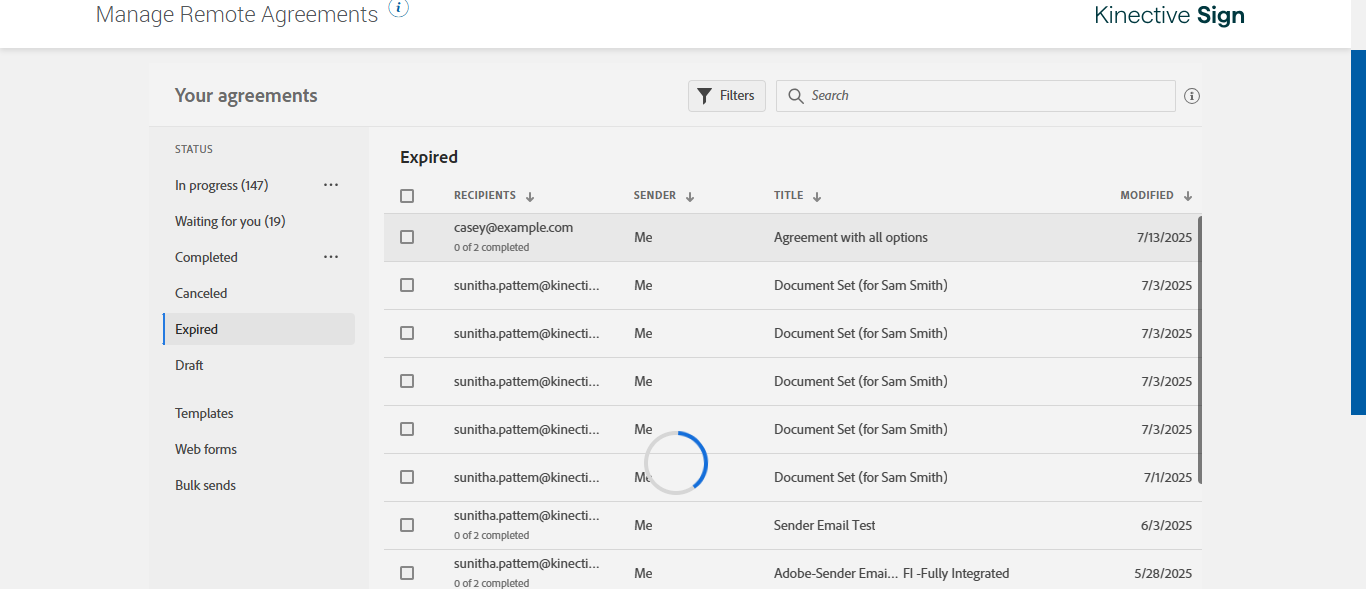Check the Sender Email Test row checkbox
This screenshot has width=1366, height=589.
coord(407,525)
